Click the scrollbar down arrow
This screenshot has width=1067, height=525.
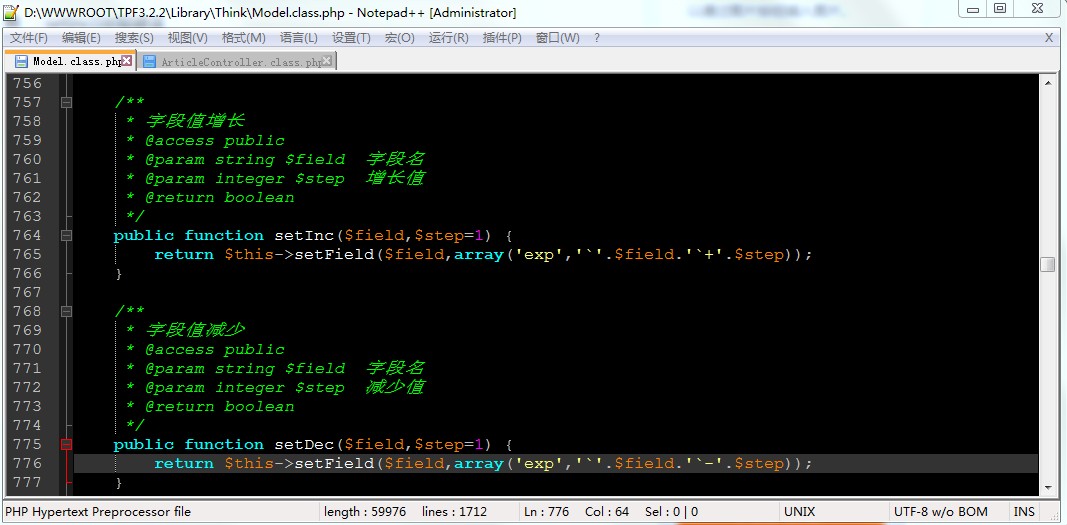[x=1047, y=487]
